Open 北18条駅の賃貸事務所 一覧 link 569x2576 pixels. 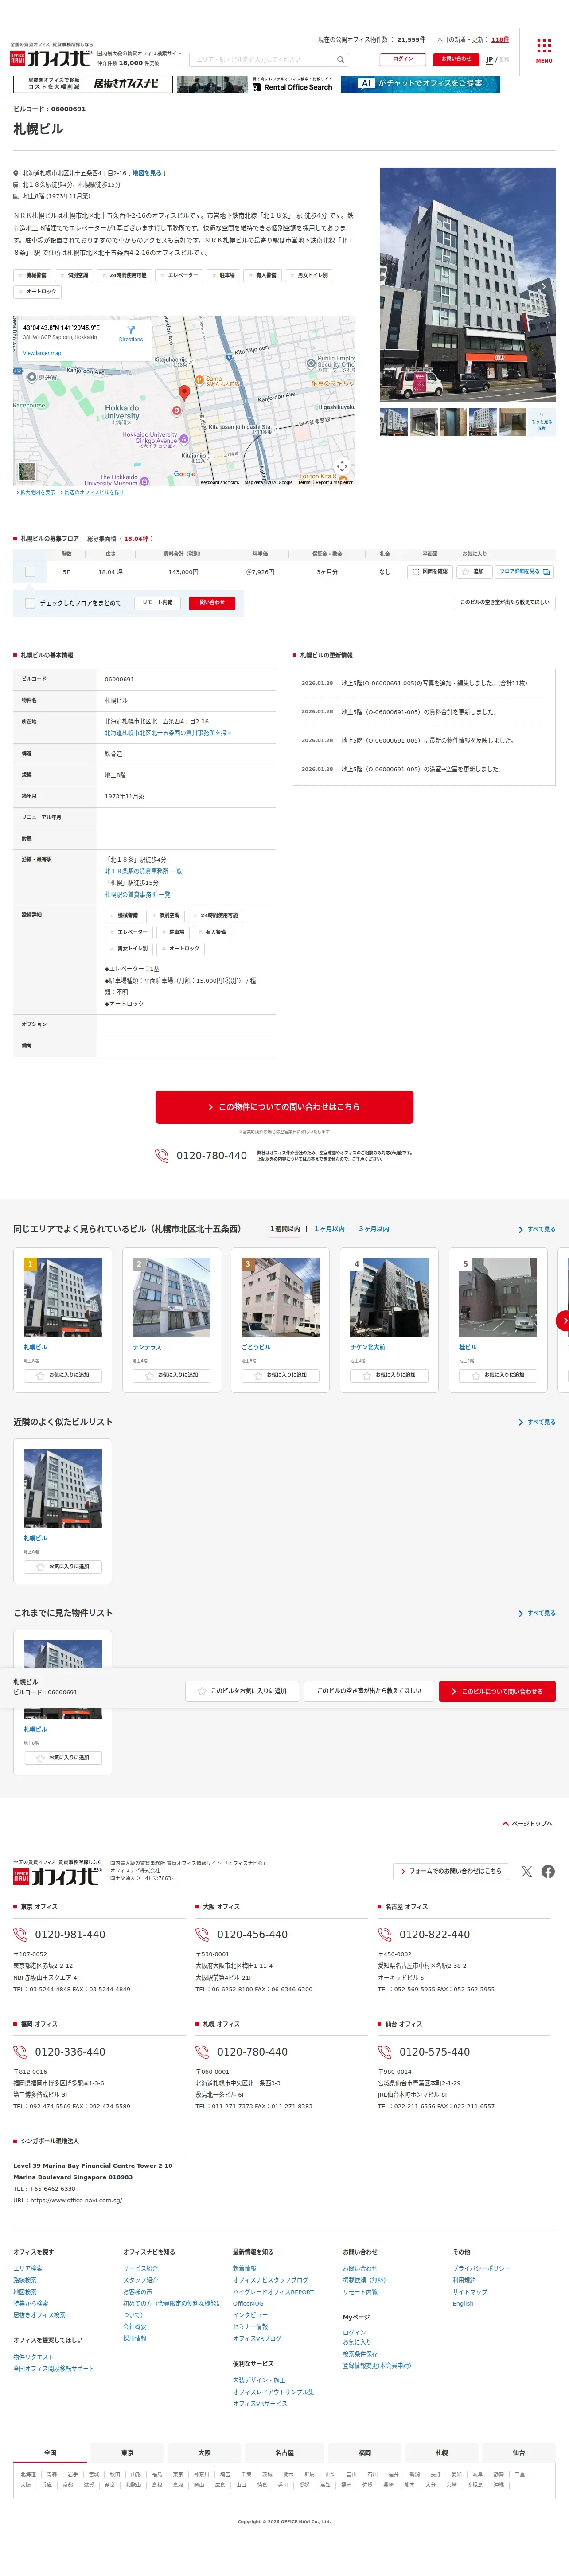click(x=143, y=871)
